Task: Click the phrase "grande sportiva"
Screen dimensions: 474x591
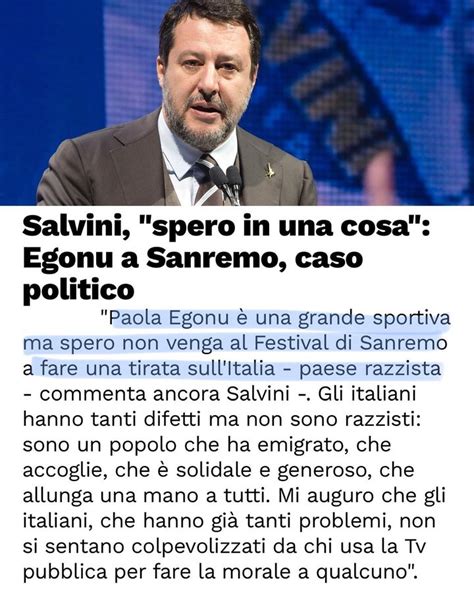Action: pos(374,319)
